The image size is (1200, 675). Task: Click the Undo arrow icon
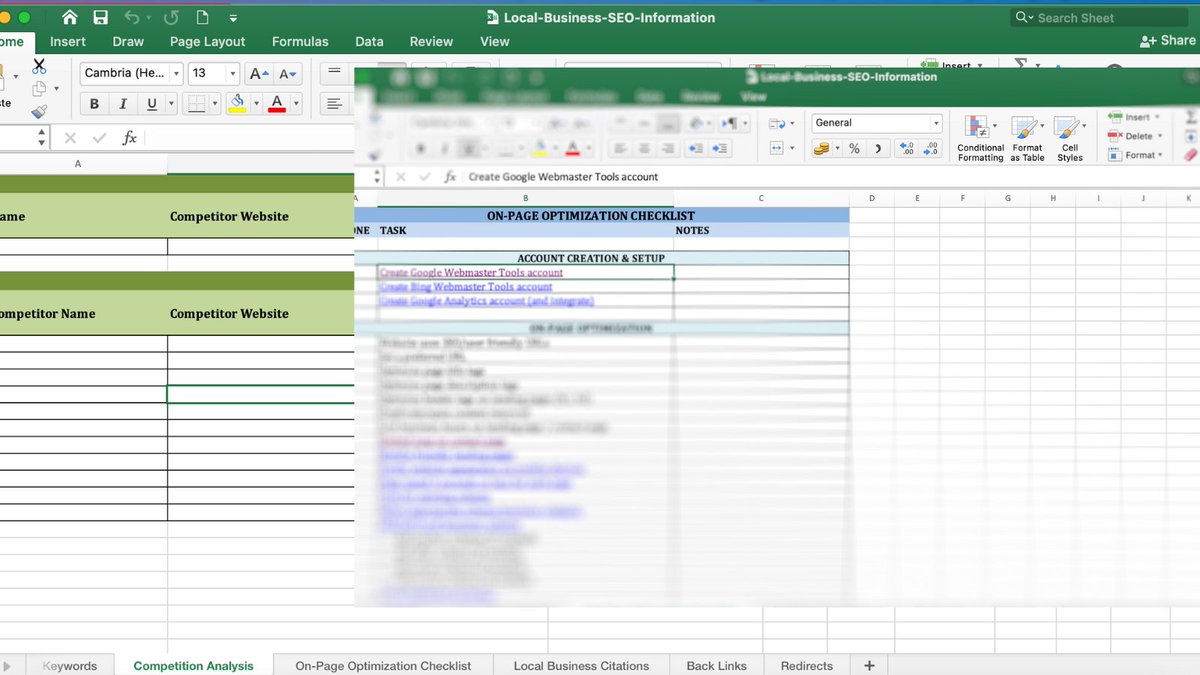coord(132,18)
